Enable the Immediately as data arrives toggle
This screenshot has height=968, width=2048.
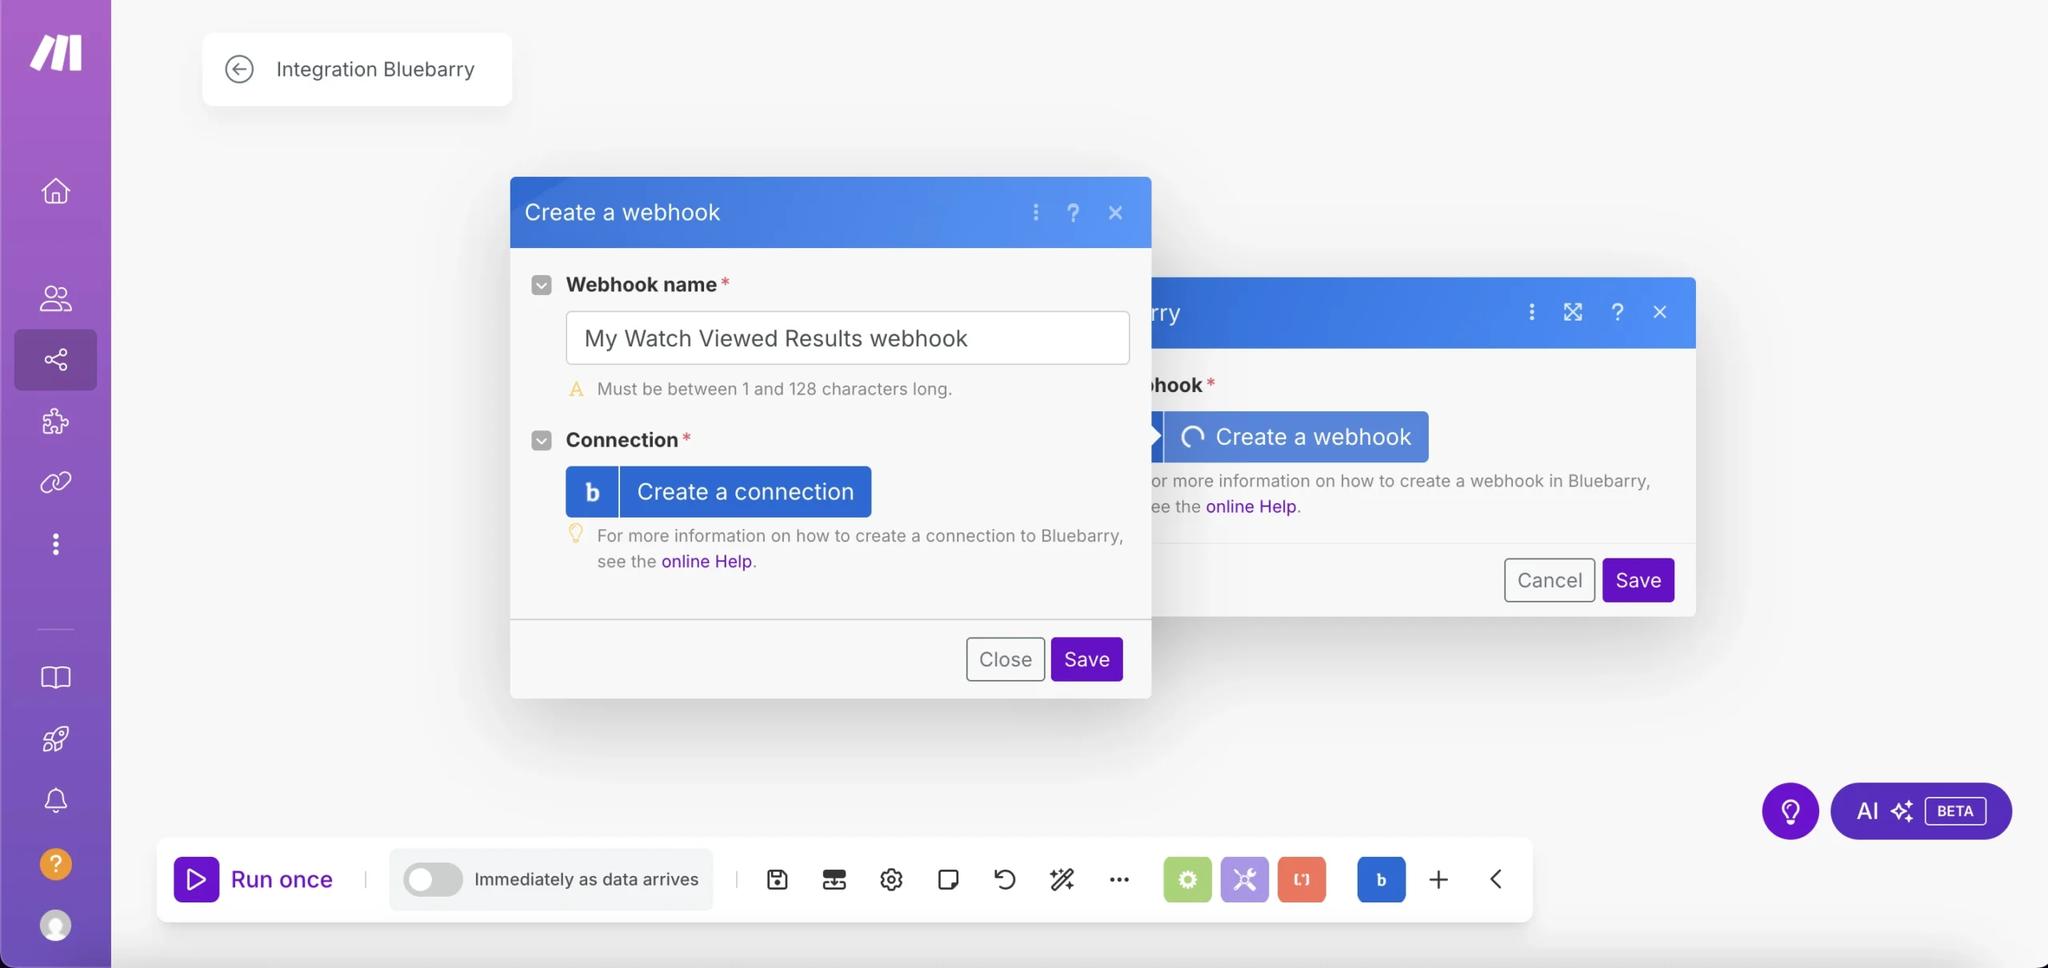[x=432, y=879]
